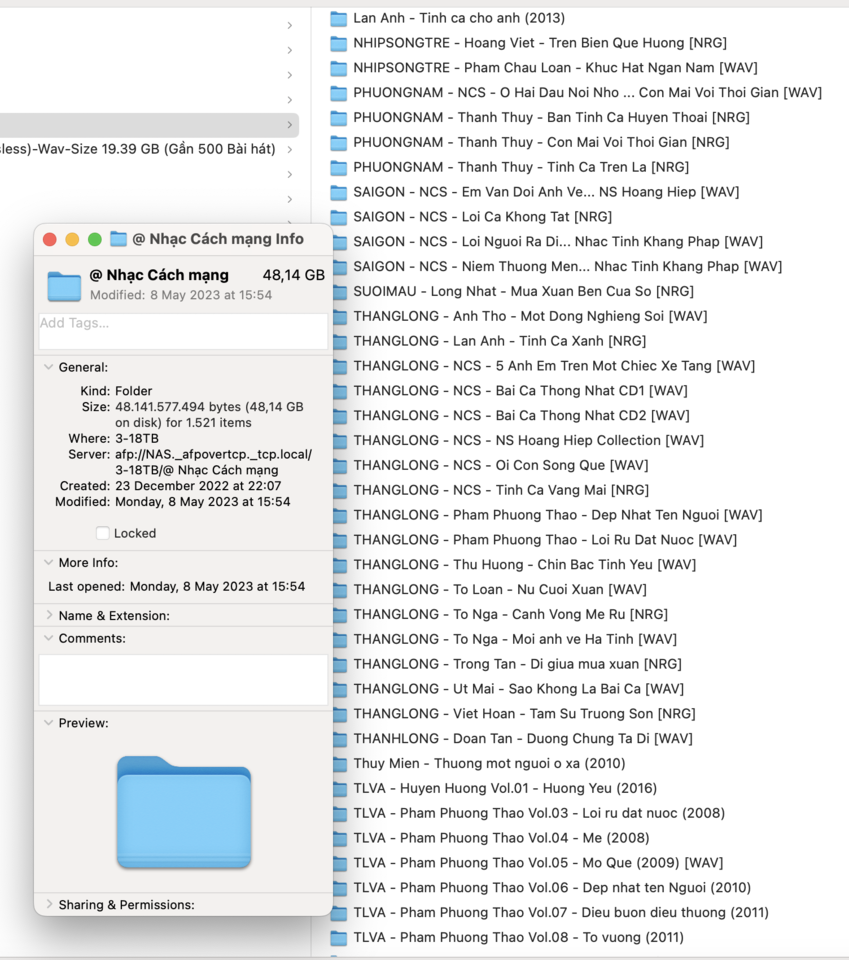Image resolution: width=849 pixels, height=960 pixels.
Task: Toggle the Locked checkbox
Action: (103, 533)
